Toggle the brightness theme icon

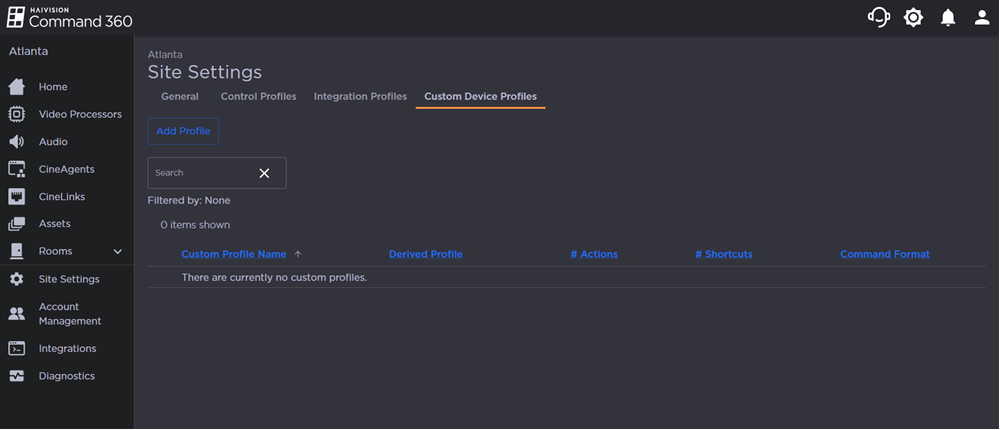(914, 18)
